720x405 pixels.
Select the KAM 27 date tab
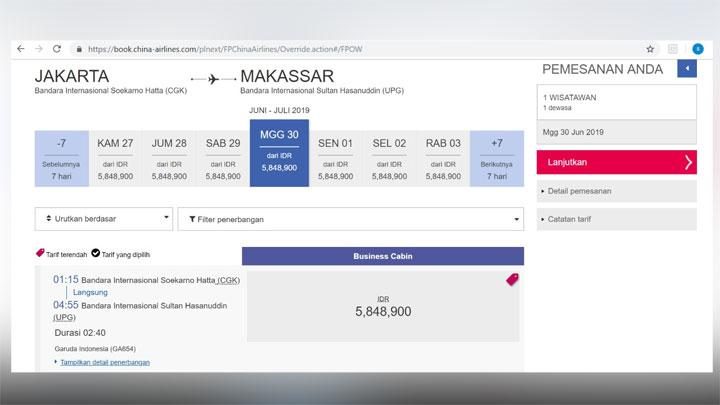click(x=115, y=158)
